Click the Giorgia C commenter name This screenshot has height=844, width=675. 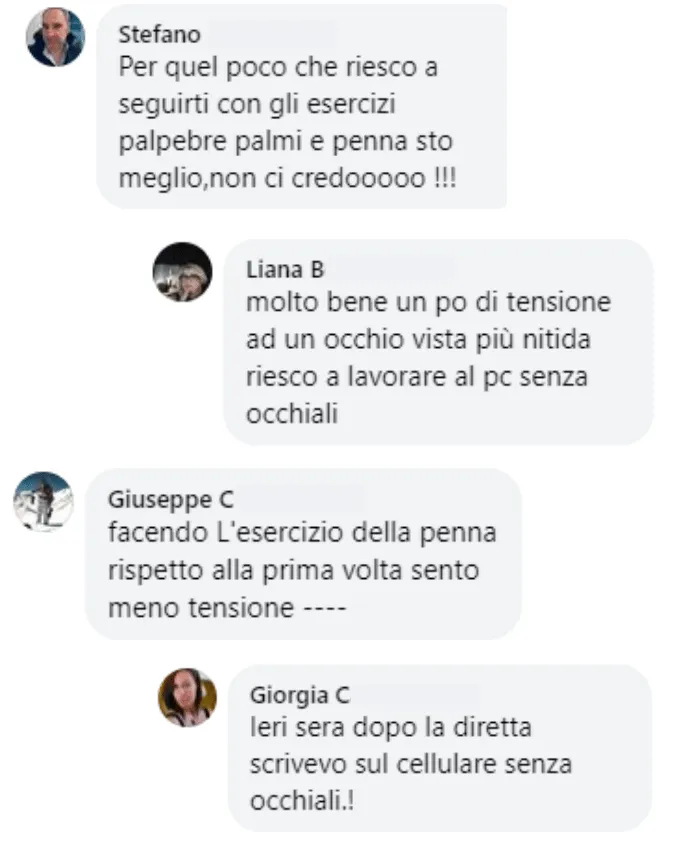pyautogui.click(x=300, y=695)
